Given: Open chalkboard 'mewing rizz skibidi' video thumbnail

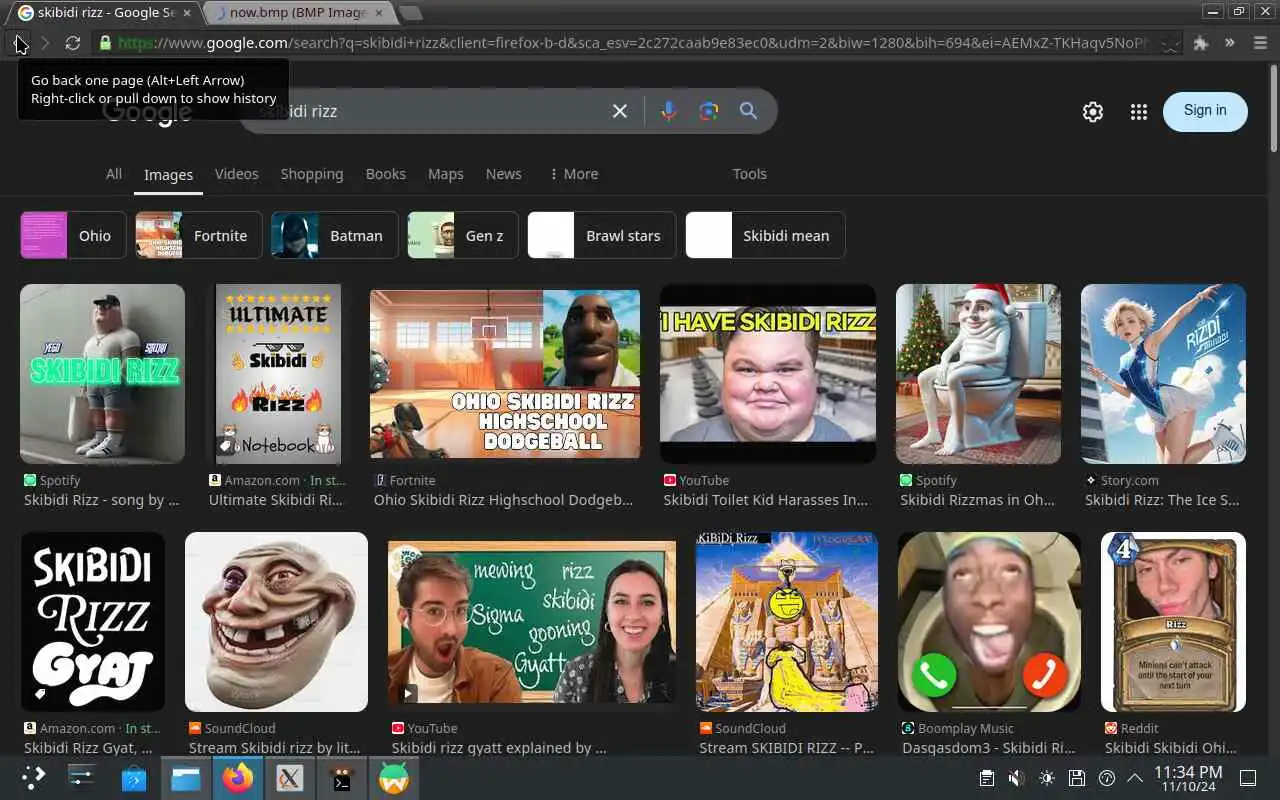Looking at the screenshot, I should (532, 622).
